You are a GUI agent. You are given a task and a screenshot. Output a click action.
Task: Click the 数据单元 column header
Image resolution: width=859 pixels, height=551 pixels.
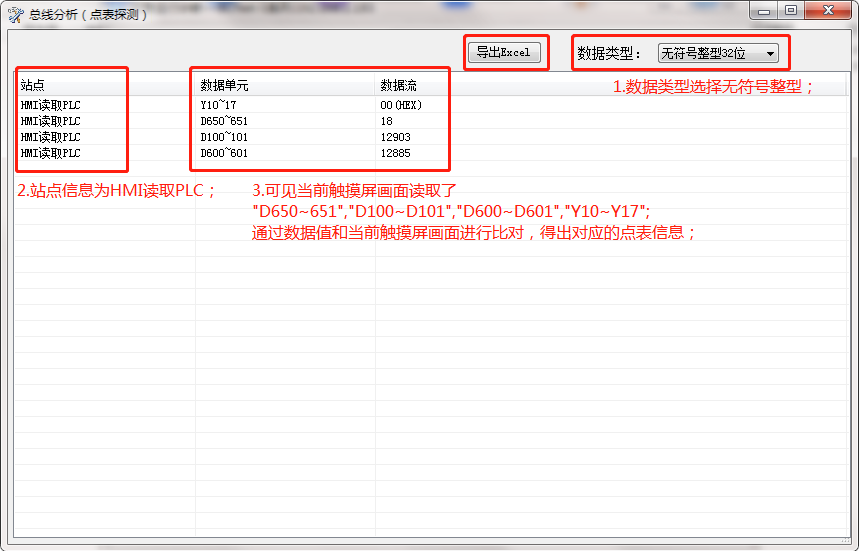[224, 86]
